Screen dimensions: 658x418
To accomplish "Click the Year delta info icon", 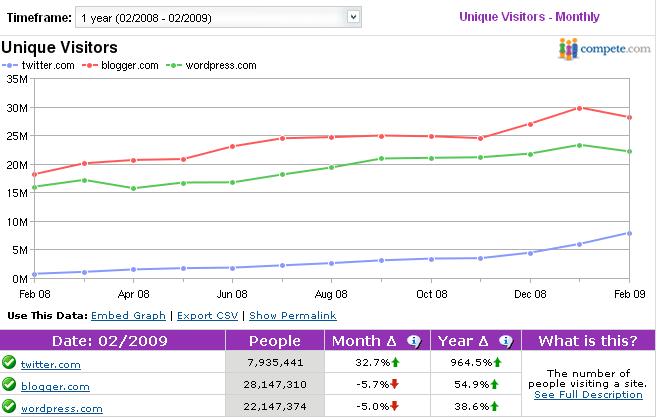I will [x=506, y=341].
